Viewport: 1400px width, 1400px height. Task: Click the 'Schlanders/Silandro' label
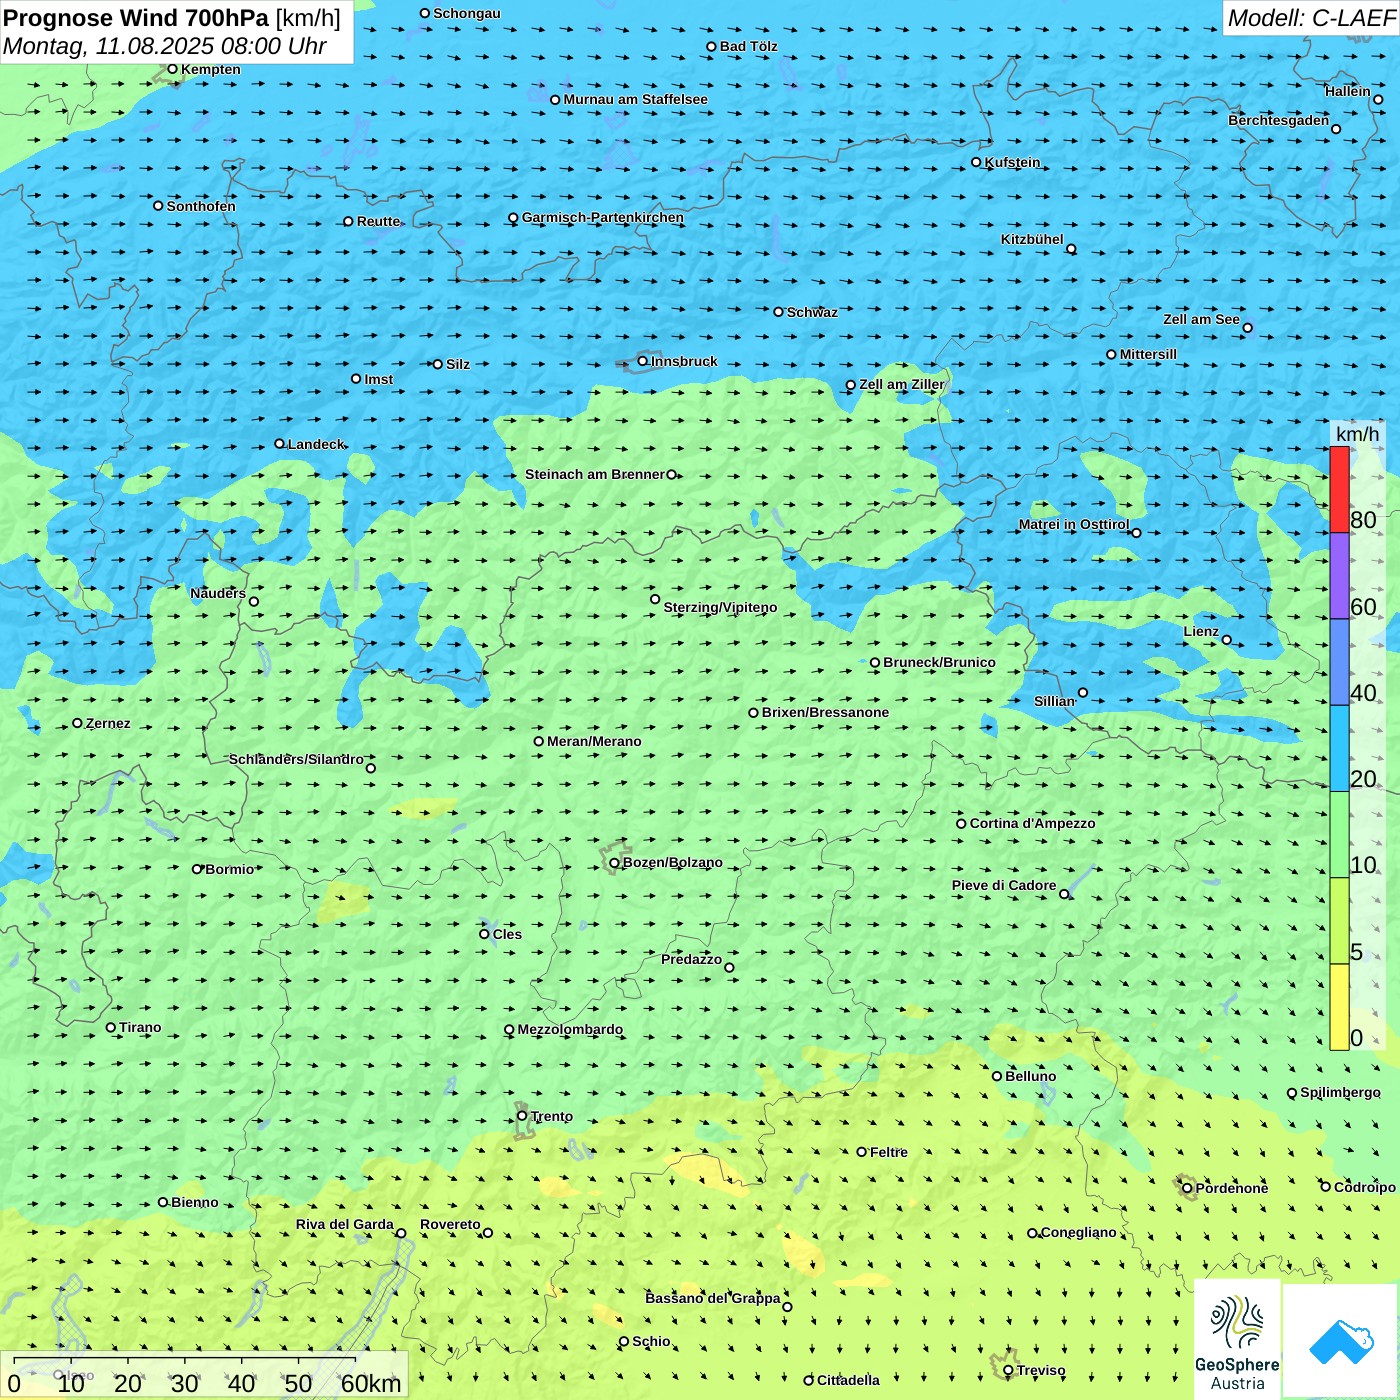pos(297,759)
